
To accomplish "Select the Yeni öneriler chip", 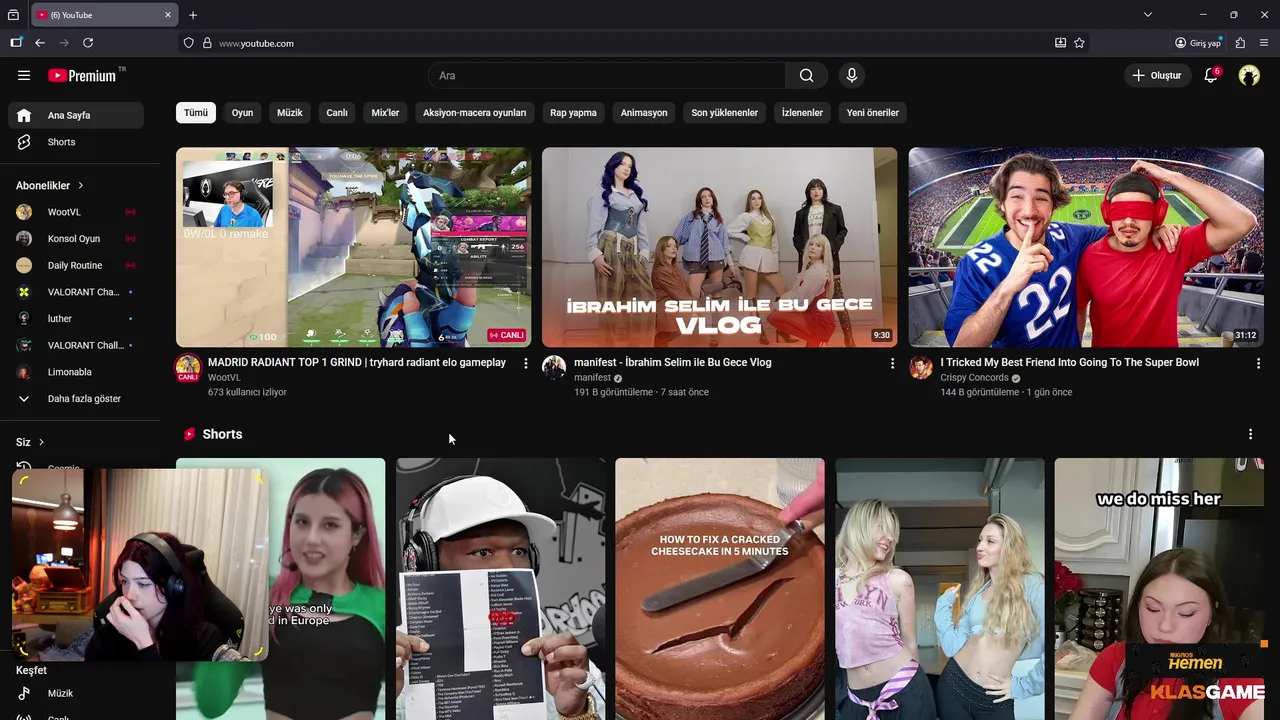I will 873,113.
